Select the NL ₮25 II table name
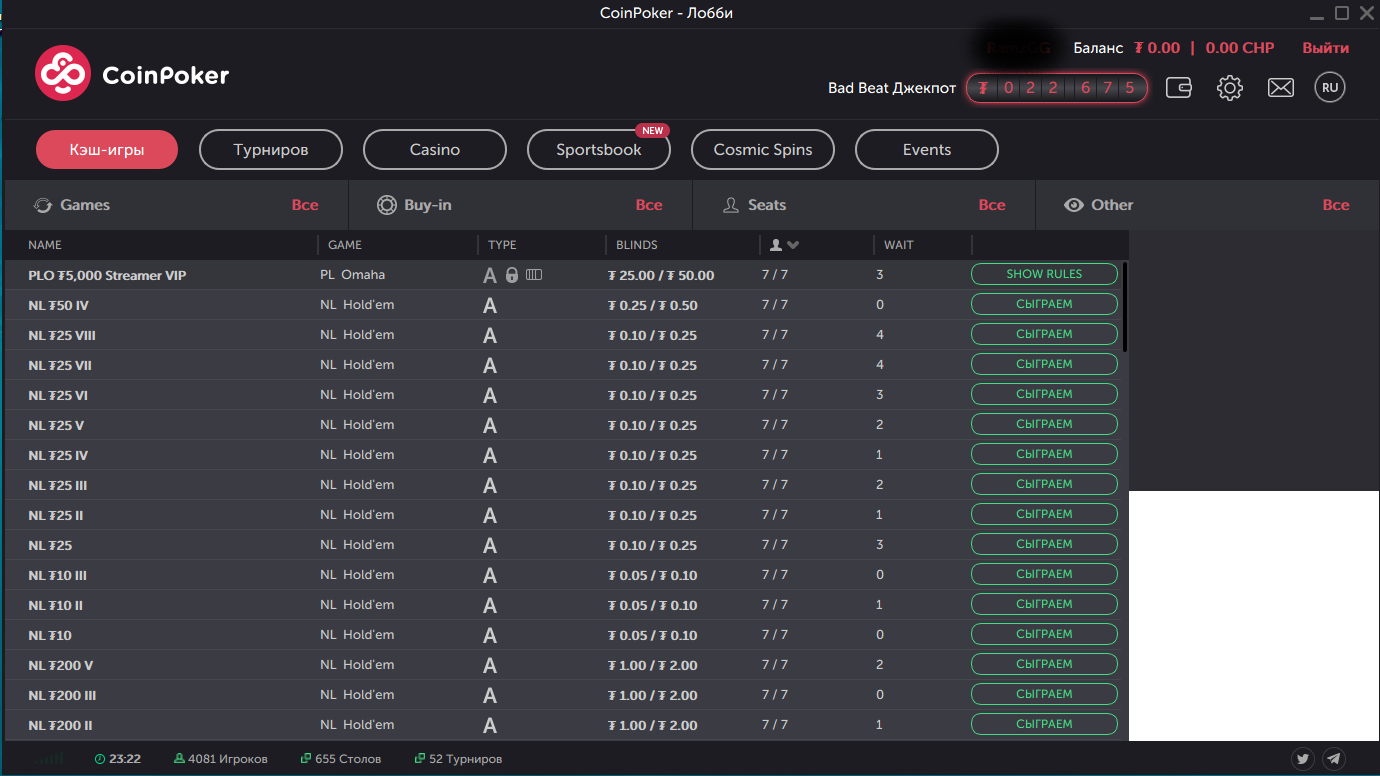Viewport: 1380px width, 776px height. pyautogui.click(x=56, y=516)
